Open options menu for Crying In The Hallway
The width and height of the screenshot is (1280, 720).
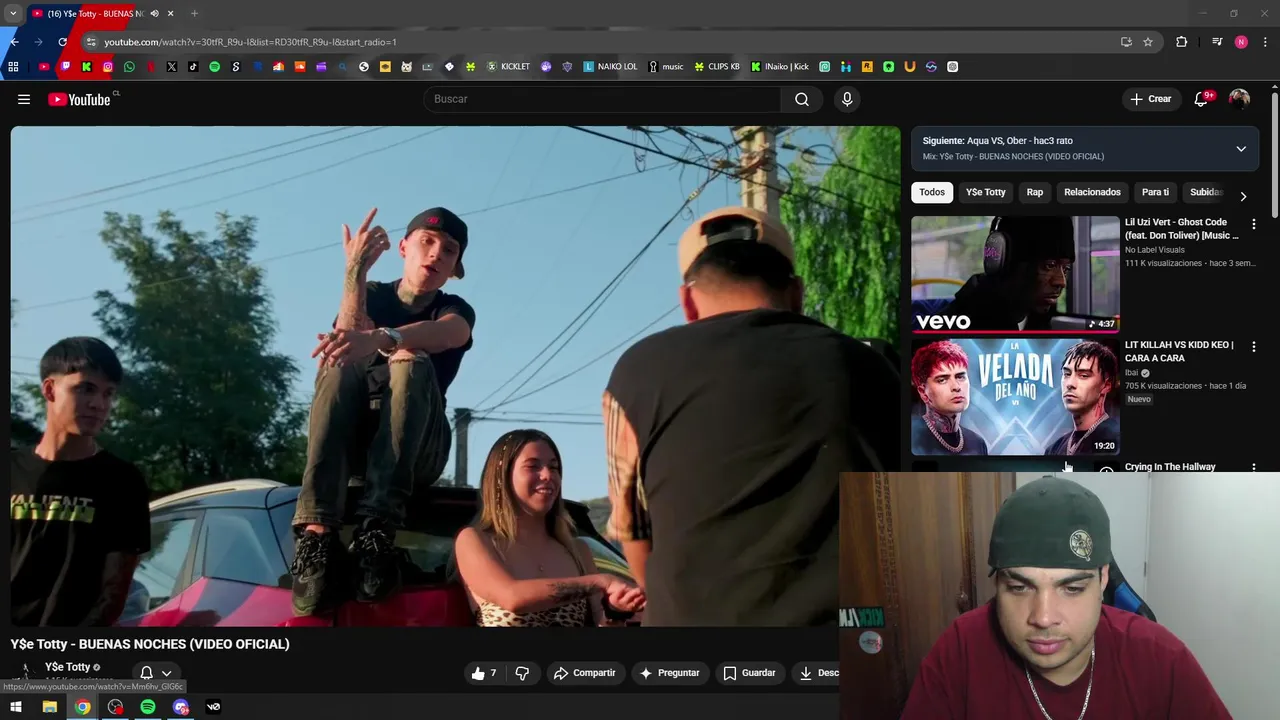coord(1254,466)
